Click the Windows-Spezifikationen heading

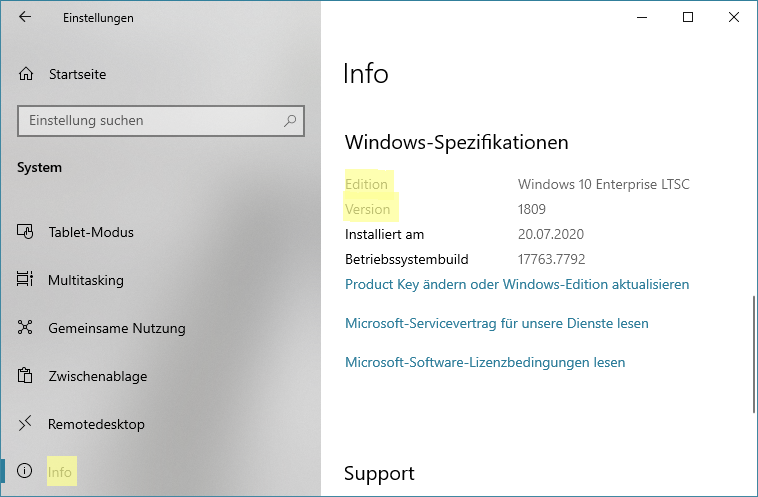click(x=456, y=142)
